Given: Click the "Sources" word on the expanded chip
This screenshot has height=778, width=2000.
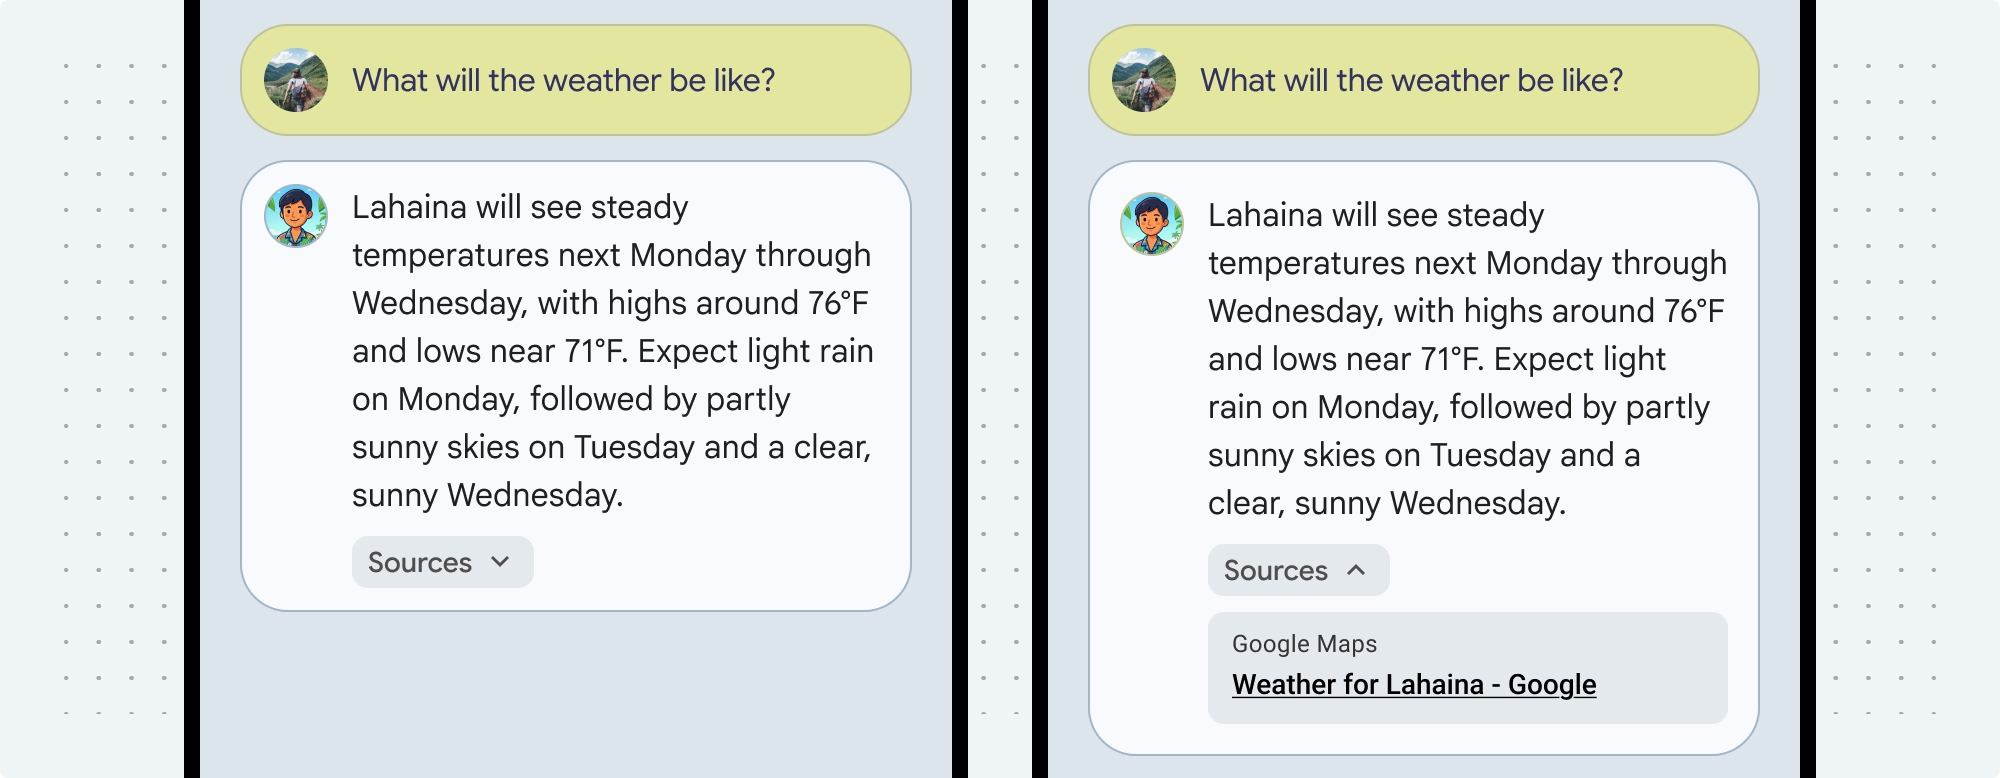Looking at the screenshot, I should point(1275,570).
